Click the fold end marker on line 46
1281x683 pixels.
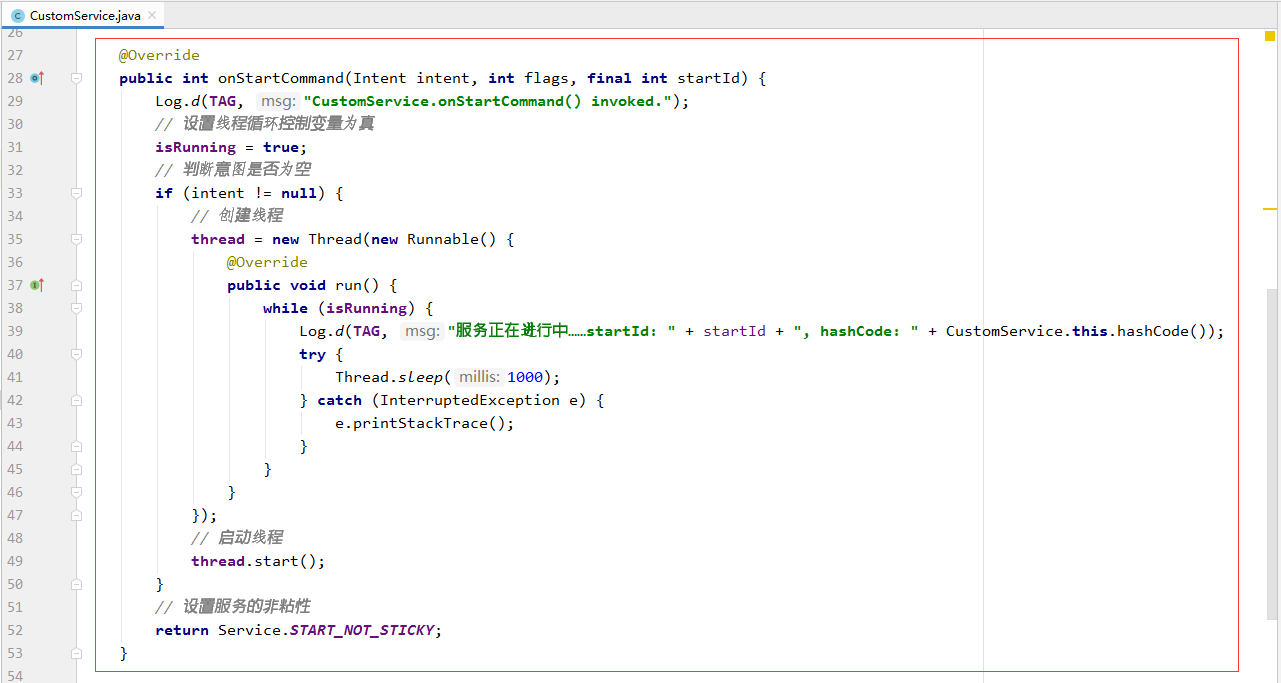click(x=76, y=492)
